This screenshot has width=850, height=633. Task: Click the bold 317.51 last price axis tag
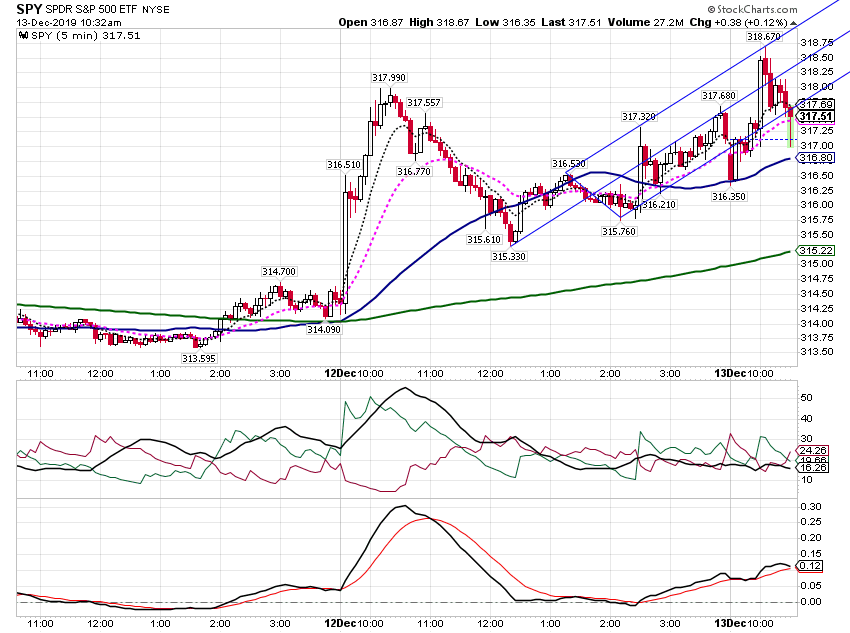click(815, 117)
